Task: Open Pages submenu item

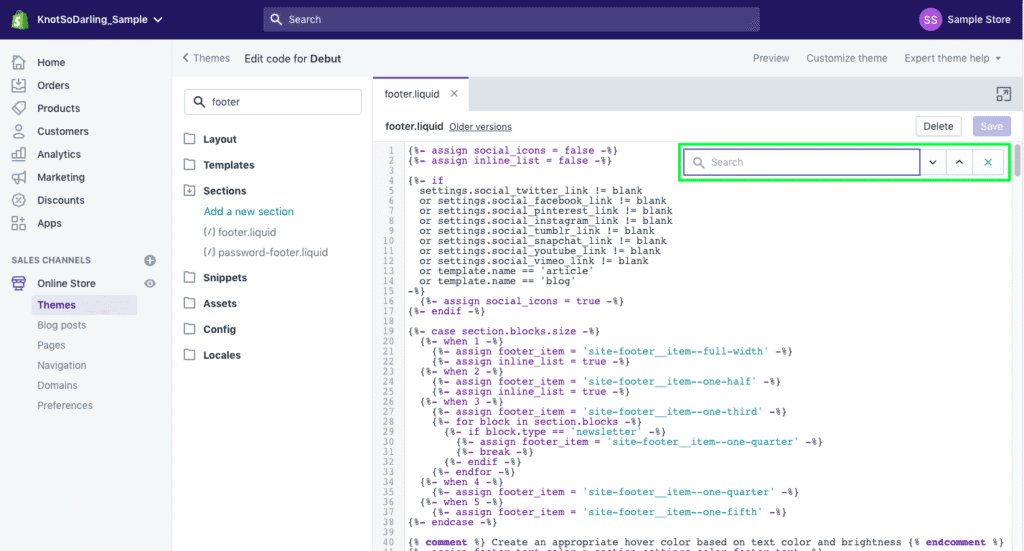Action: coord(51,345)
